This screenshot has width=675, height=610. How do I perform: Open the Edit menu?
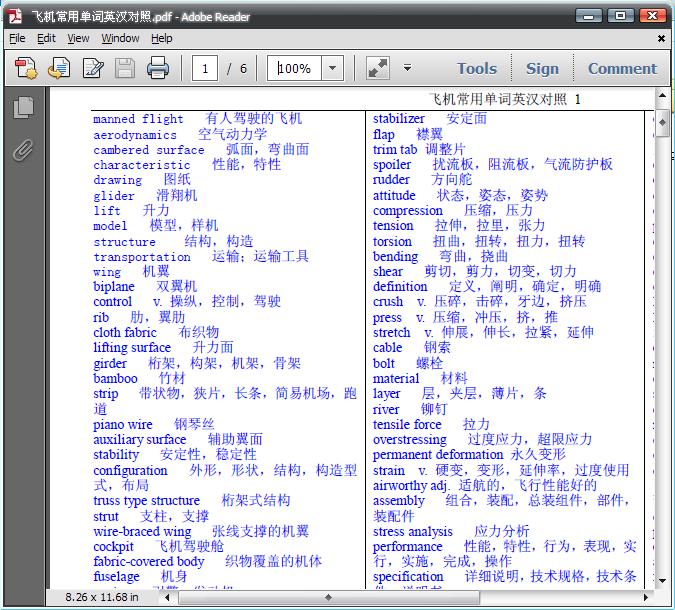tap(46, 38)
